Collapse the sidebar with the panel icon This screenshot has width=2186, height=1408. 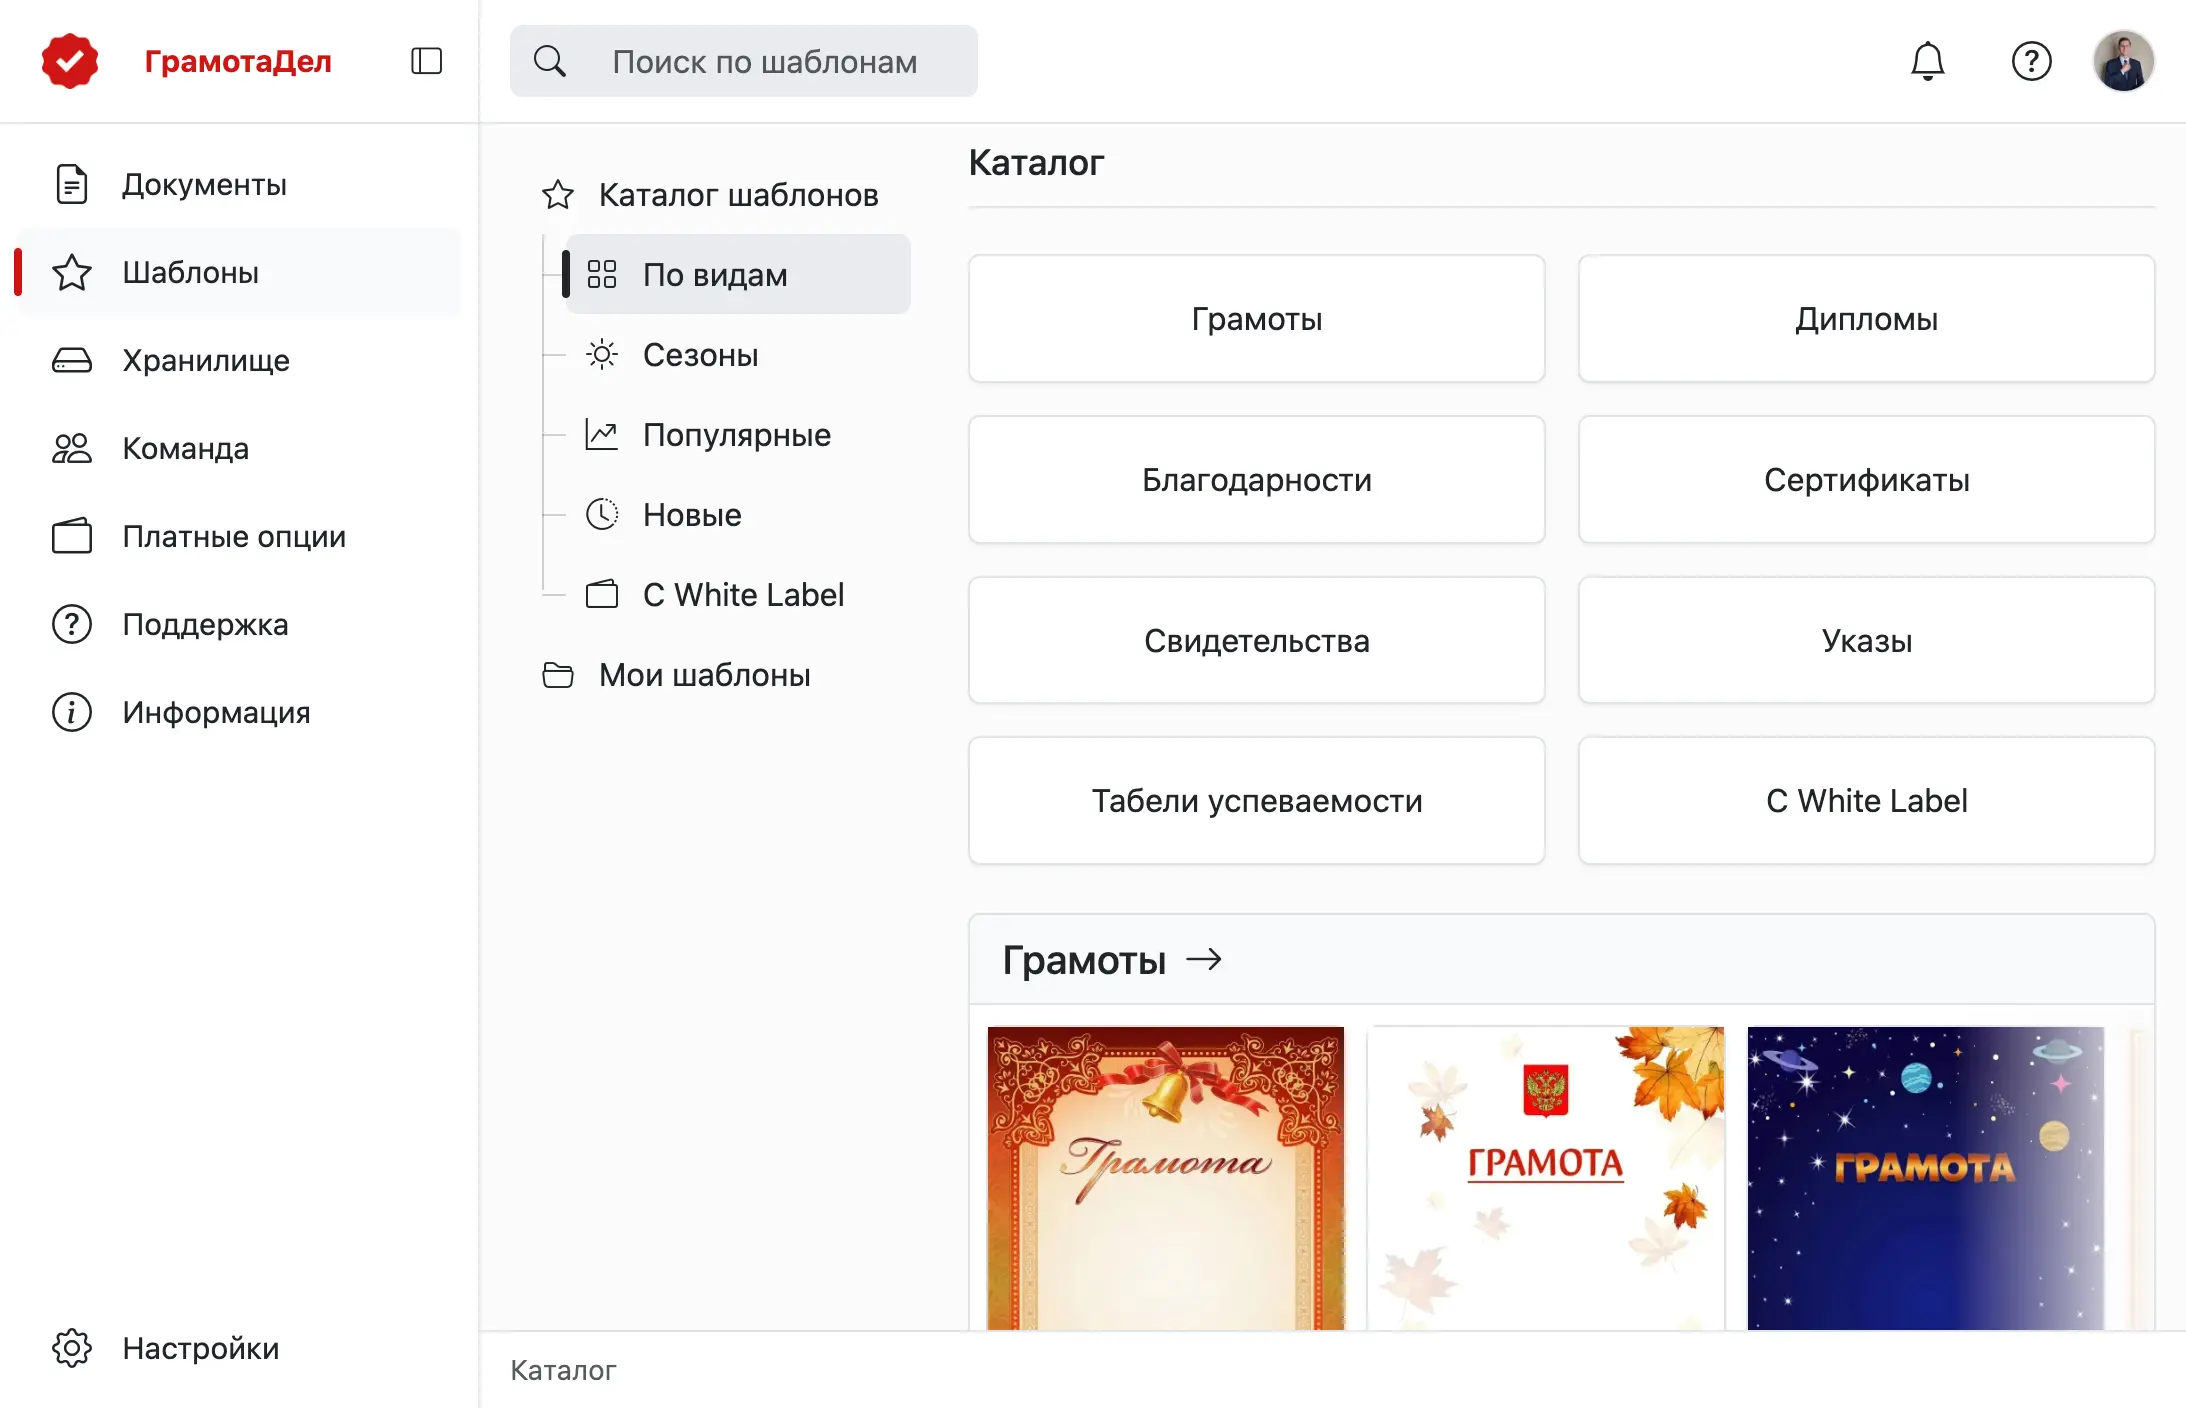click(x=426, y=61)
